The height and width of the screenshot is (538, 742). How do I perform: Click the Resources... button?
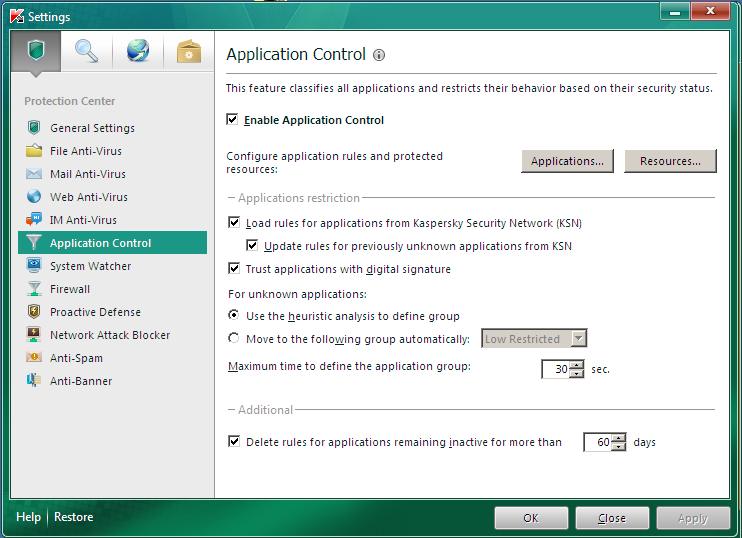670,161
